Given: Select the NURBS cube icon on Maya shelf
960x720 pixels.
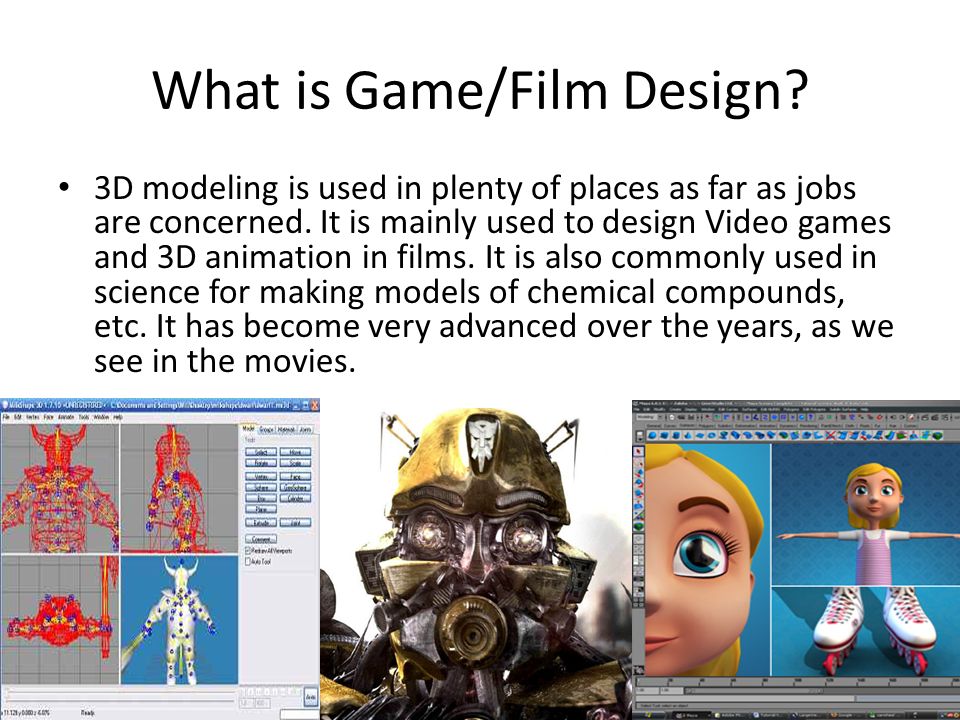Looking at the screenshot, I should point(664,435).
